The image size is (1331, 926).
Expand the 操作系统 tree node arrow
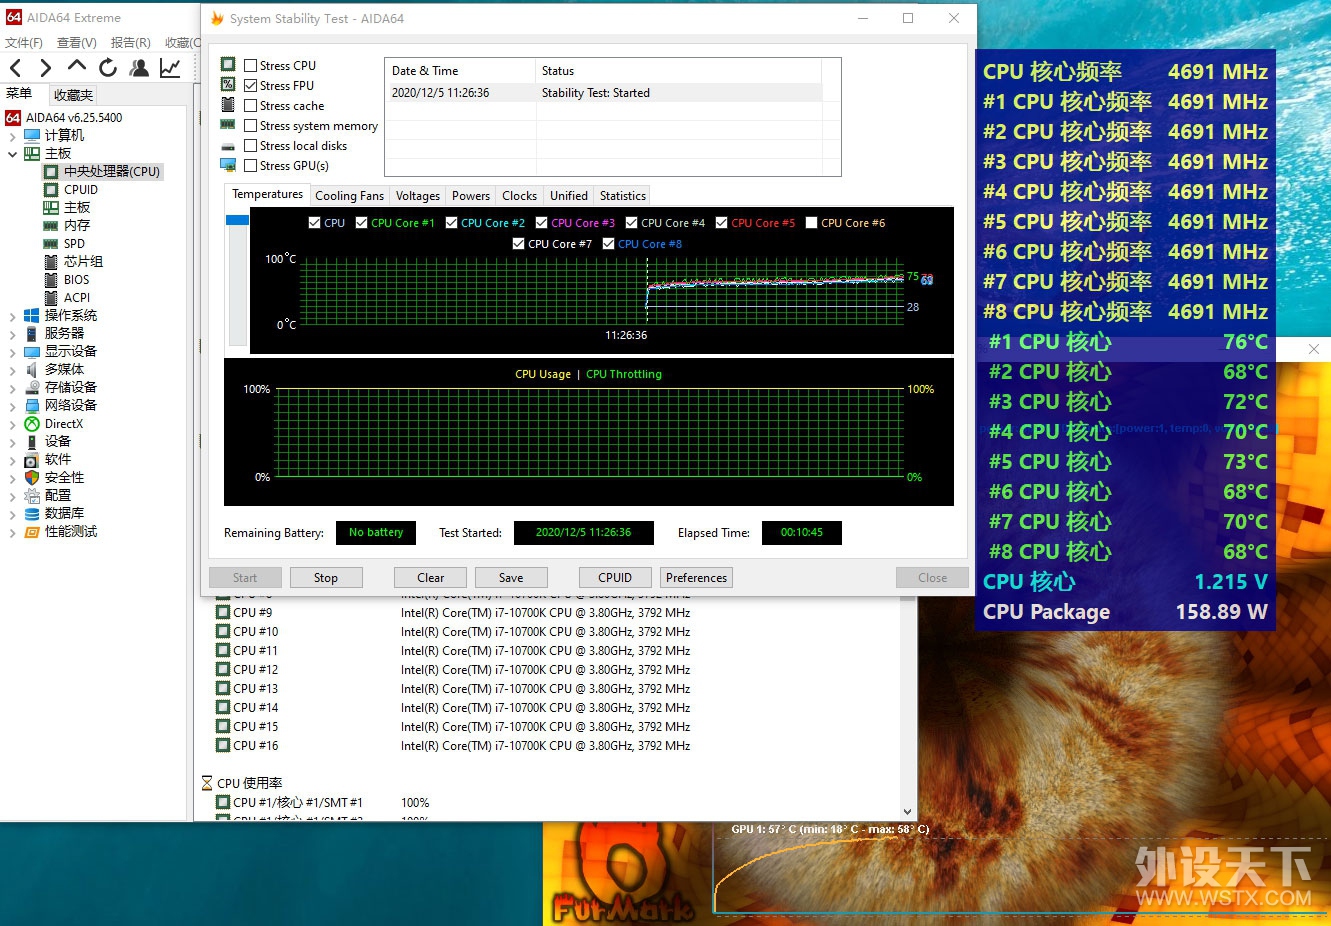pos(12,316)
